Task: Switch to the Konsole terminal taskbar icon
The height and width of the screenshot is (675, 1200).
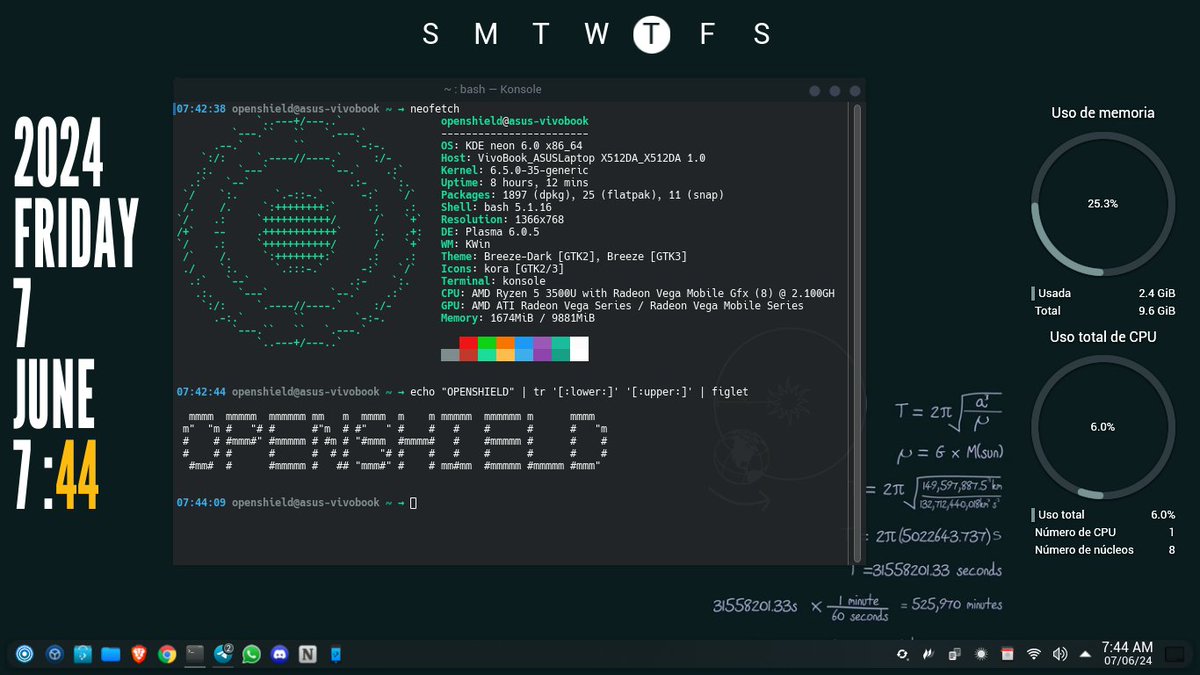Action: pyautogui.click(x=195, y=655)
